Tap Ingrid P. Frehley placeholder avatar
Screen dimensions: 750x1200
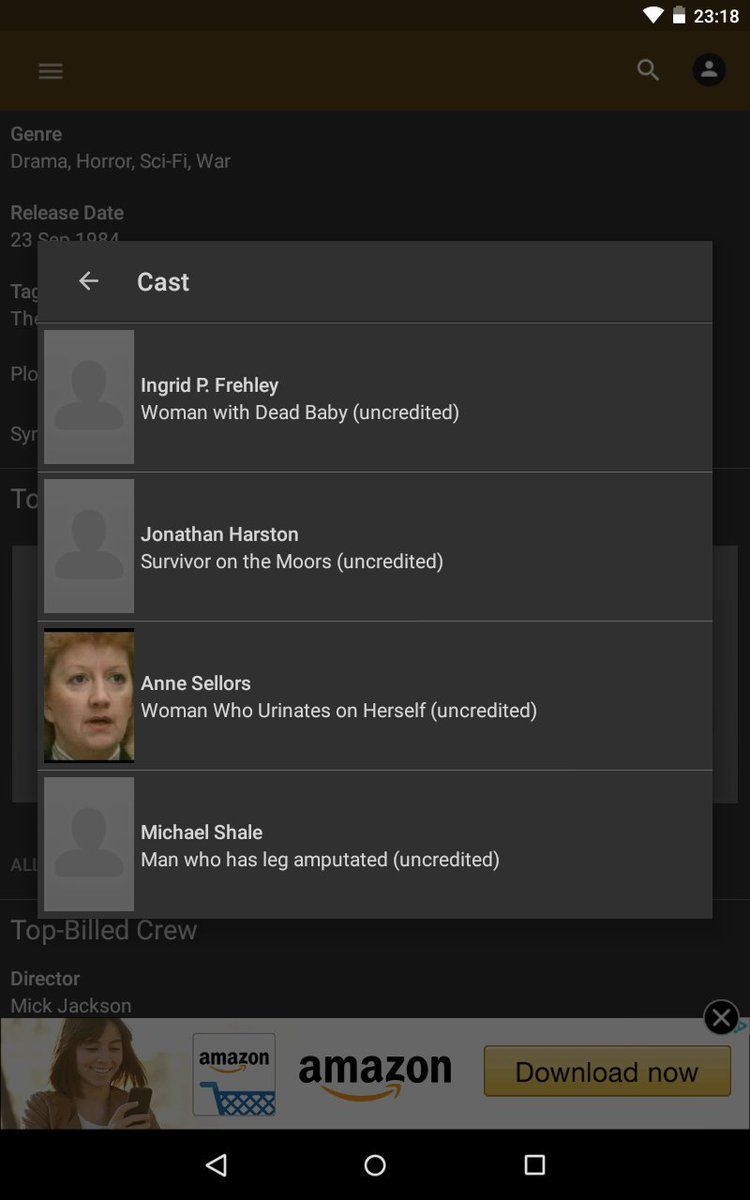pos(89,397)
